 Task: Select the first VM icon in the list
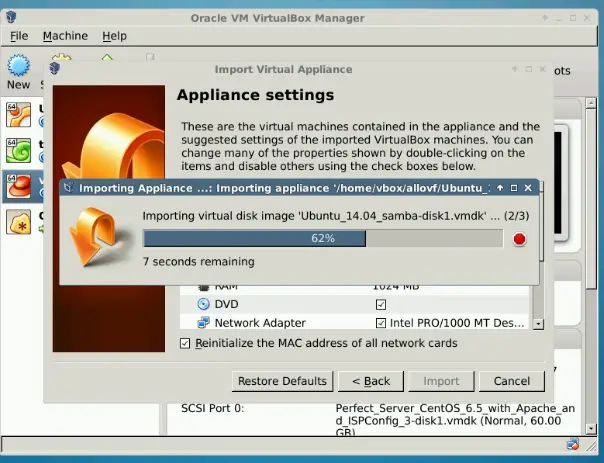(x=18, y=115)
